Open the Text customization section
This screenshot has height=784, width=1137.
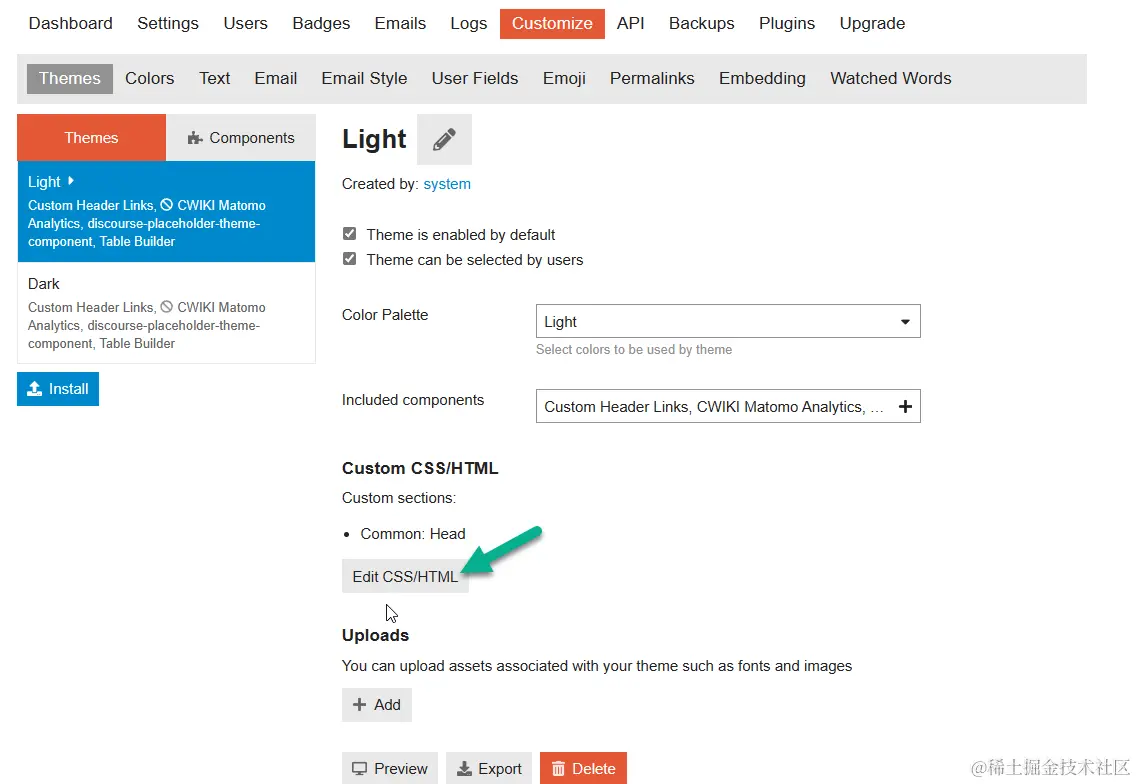pos(215,78)
